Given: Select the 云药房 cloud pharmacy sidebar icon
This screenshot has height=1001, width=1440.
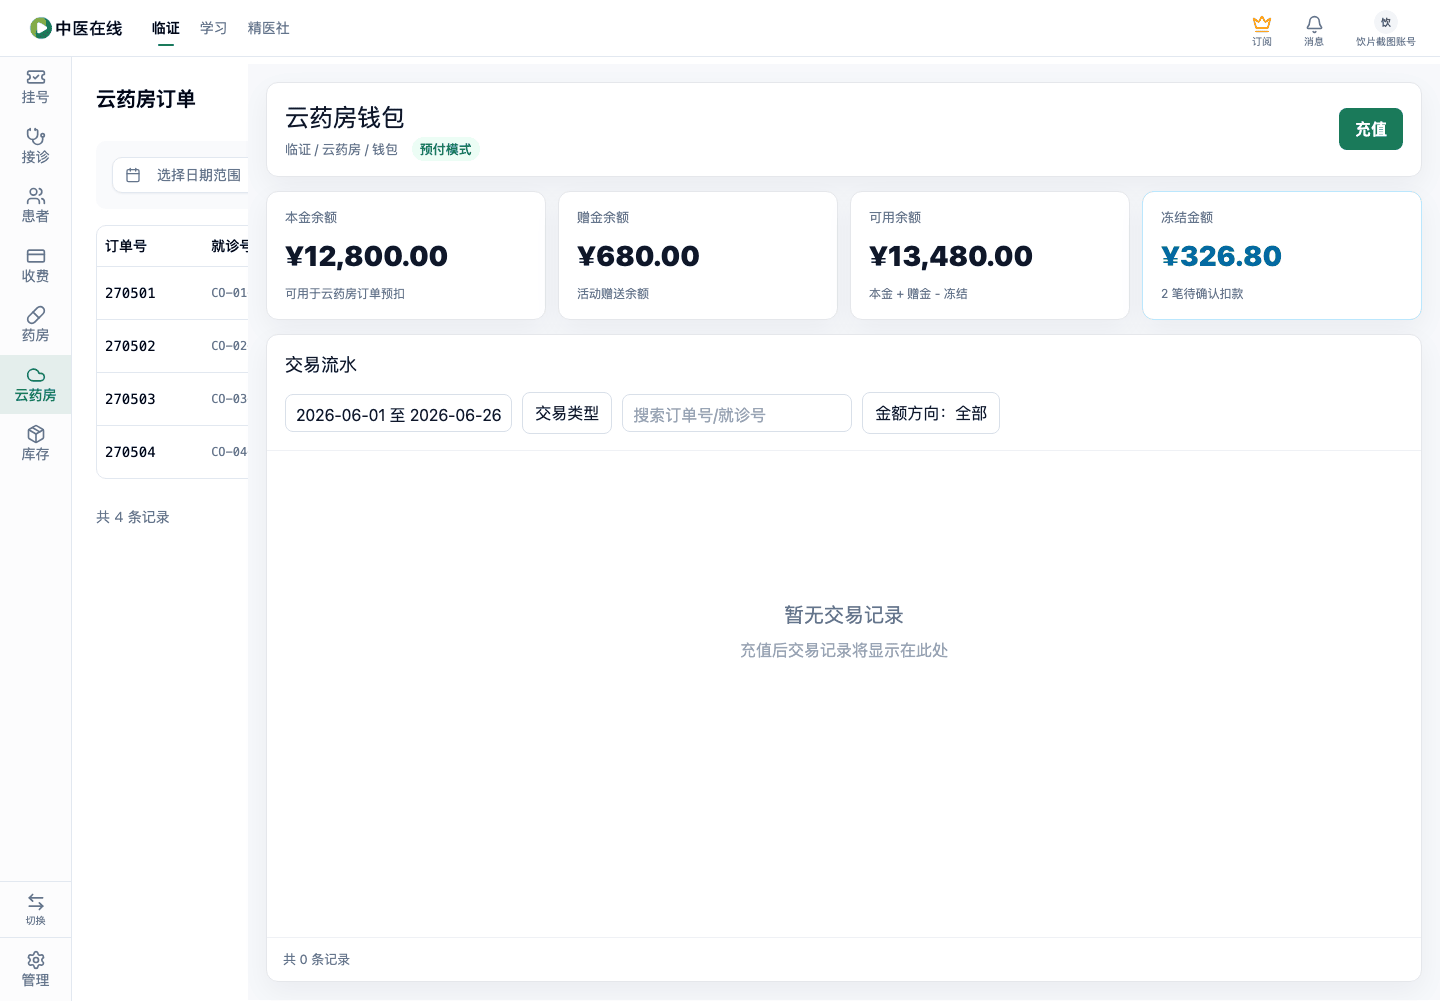Looking at the screenshot, I should click(x=35, y=384).
